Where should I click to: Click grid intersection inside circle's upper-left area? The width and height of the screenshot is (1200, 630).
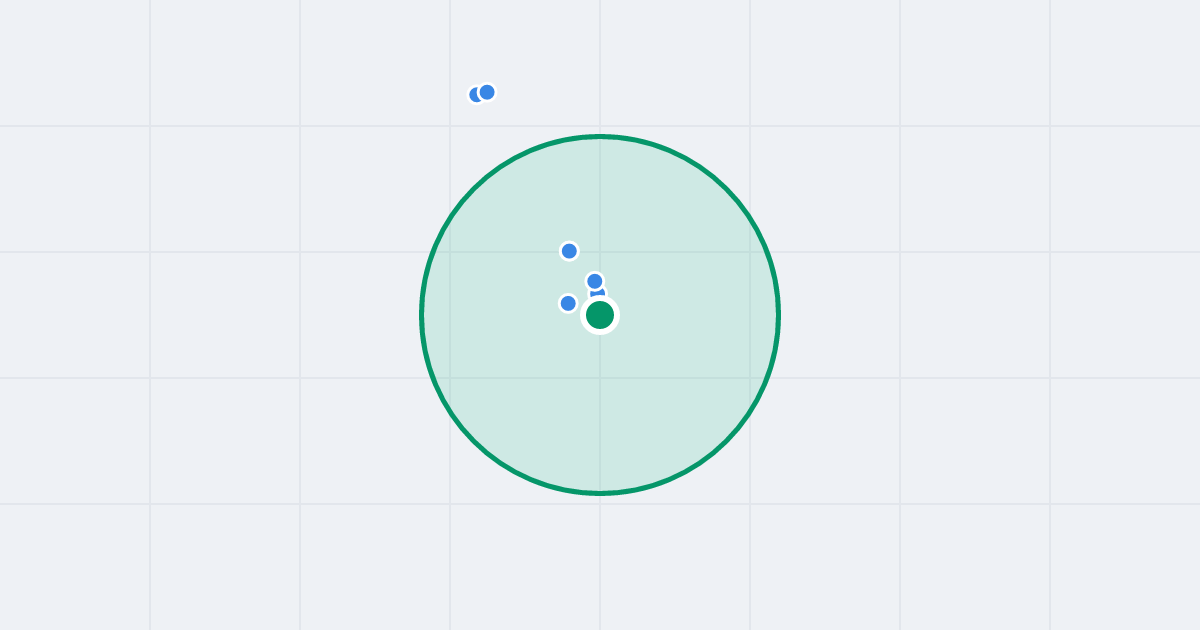click(450, 252)
